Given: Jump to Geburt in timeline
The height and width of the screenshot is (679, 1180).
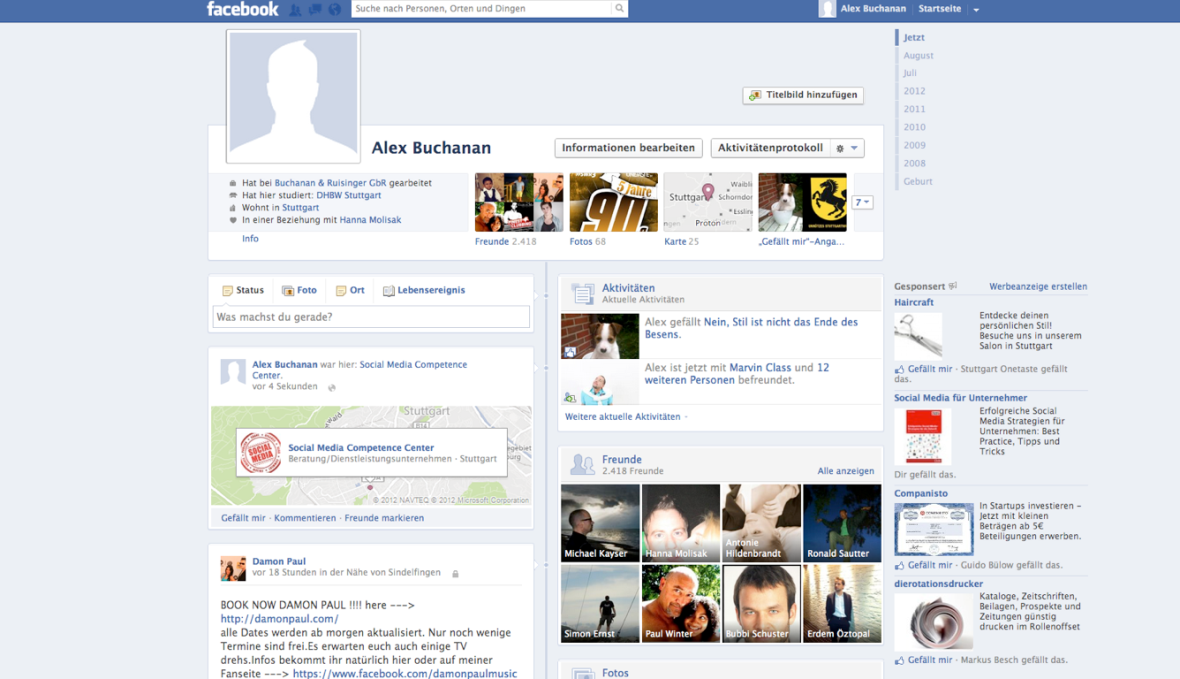Looking at the screenshot, I should pyautogui.click(x=917, y=181).
